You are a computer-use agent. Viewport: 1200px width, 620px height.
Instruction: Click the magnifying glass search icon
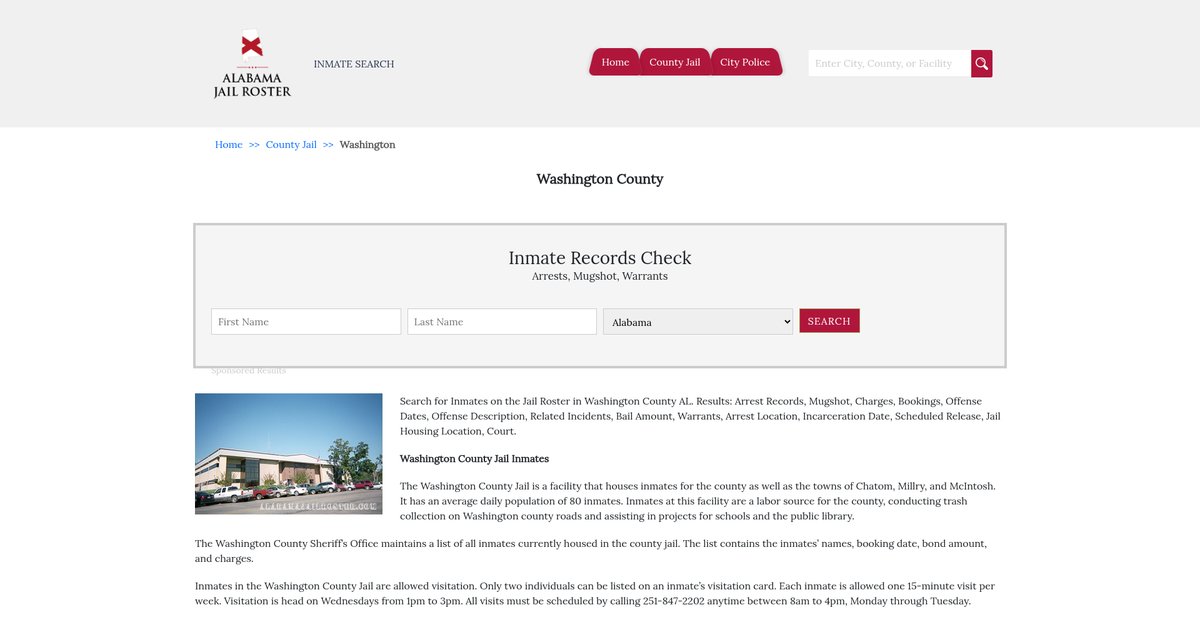click(981, 64)
